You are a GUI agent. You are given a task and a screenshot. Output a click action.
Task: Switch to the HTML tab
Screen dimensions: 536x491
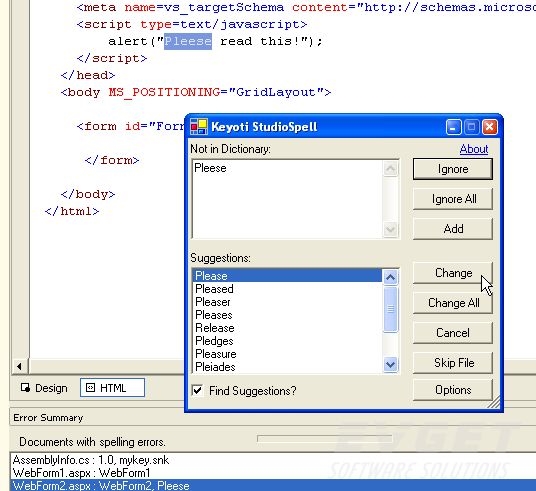[x=112, y=388]
